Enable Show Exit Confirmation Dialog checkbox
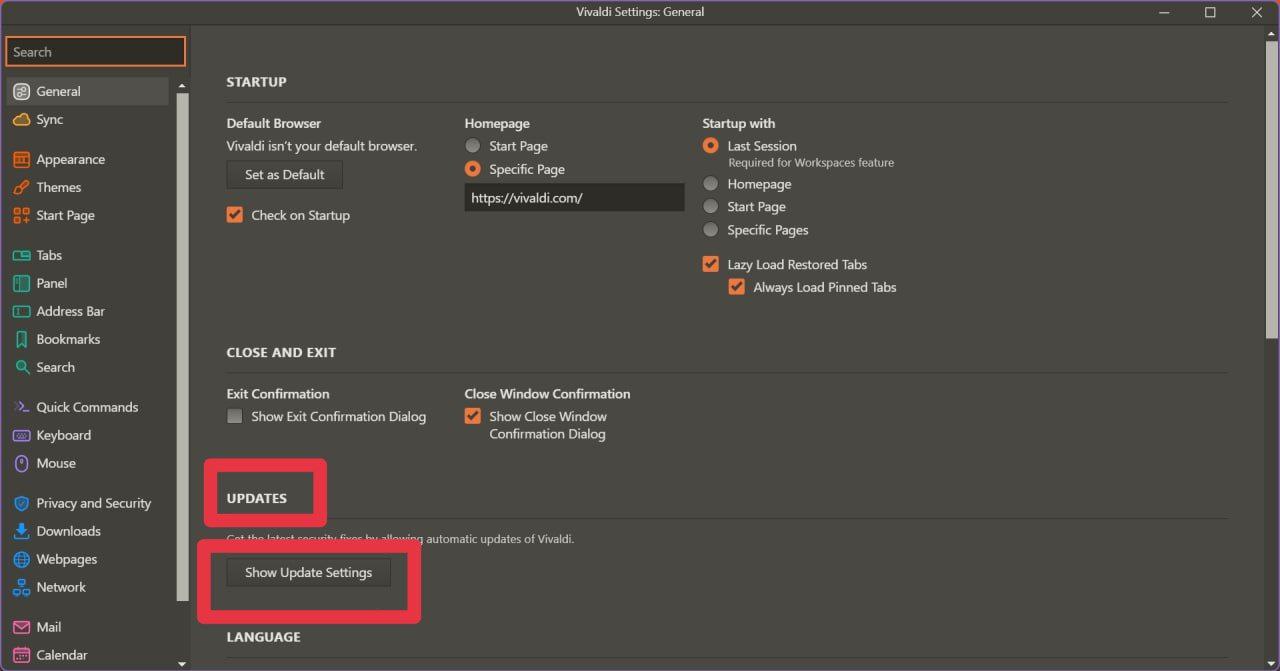Image resolution: width=1280 pixels, height=671 pixels. coord(235,416)
